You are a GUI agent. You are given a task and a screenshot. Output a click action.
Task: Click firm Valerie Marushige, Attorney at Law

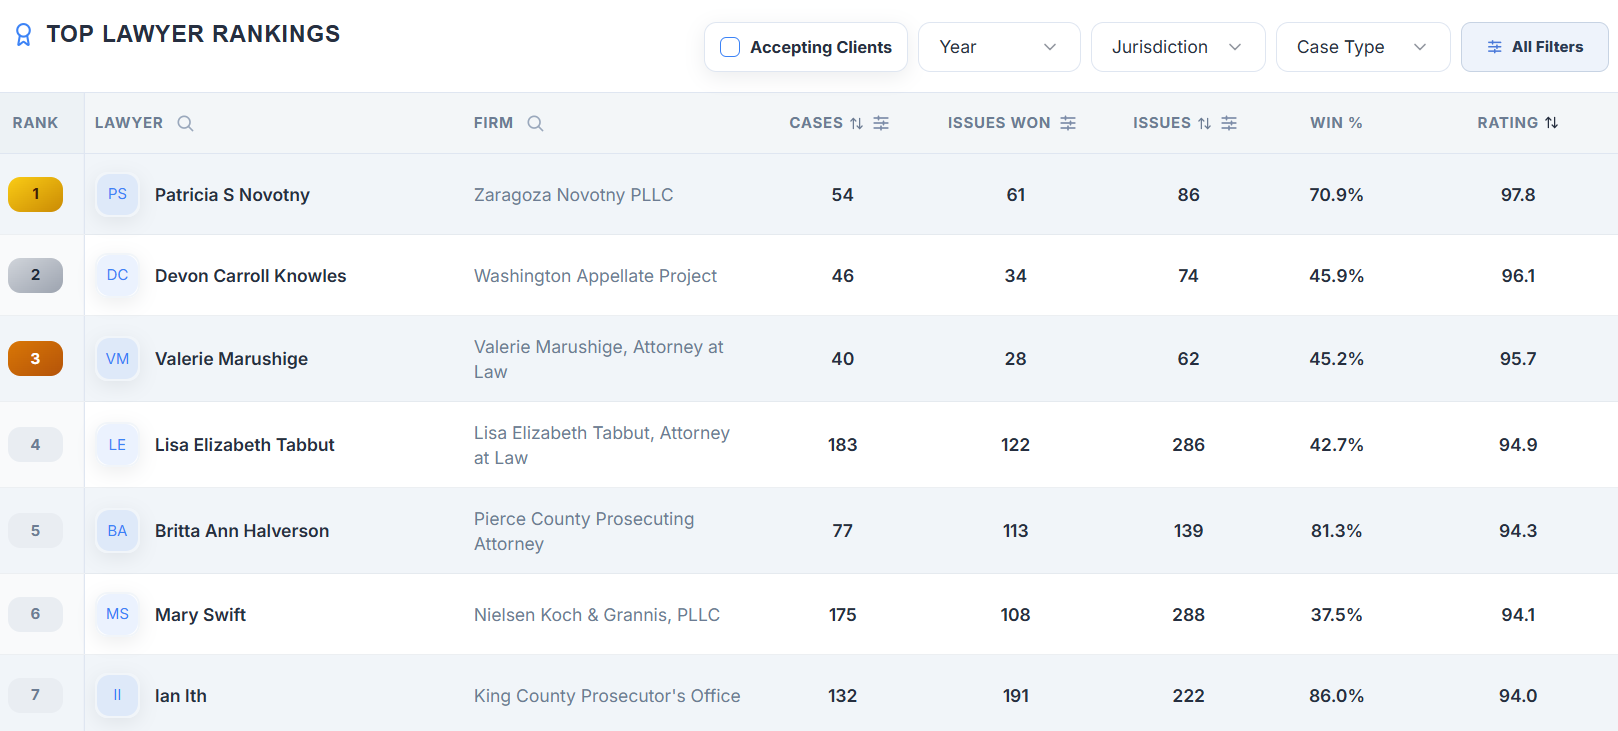(x=598, y=359)
